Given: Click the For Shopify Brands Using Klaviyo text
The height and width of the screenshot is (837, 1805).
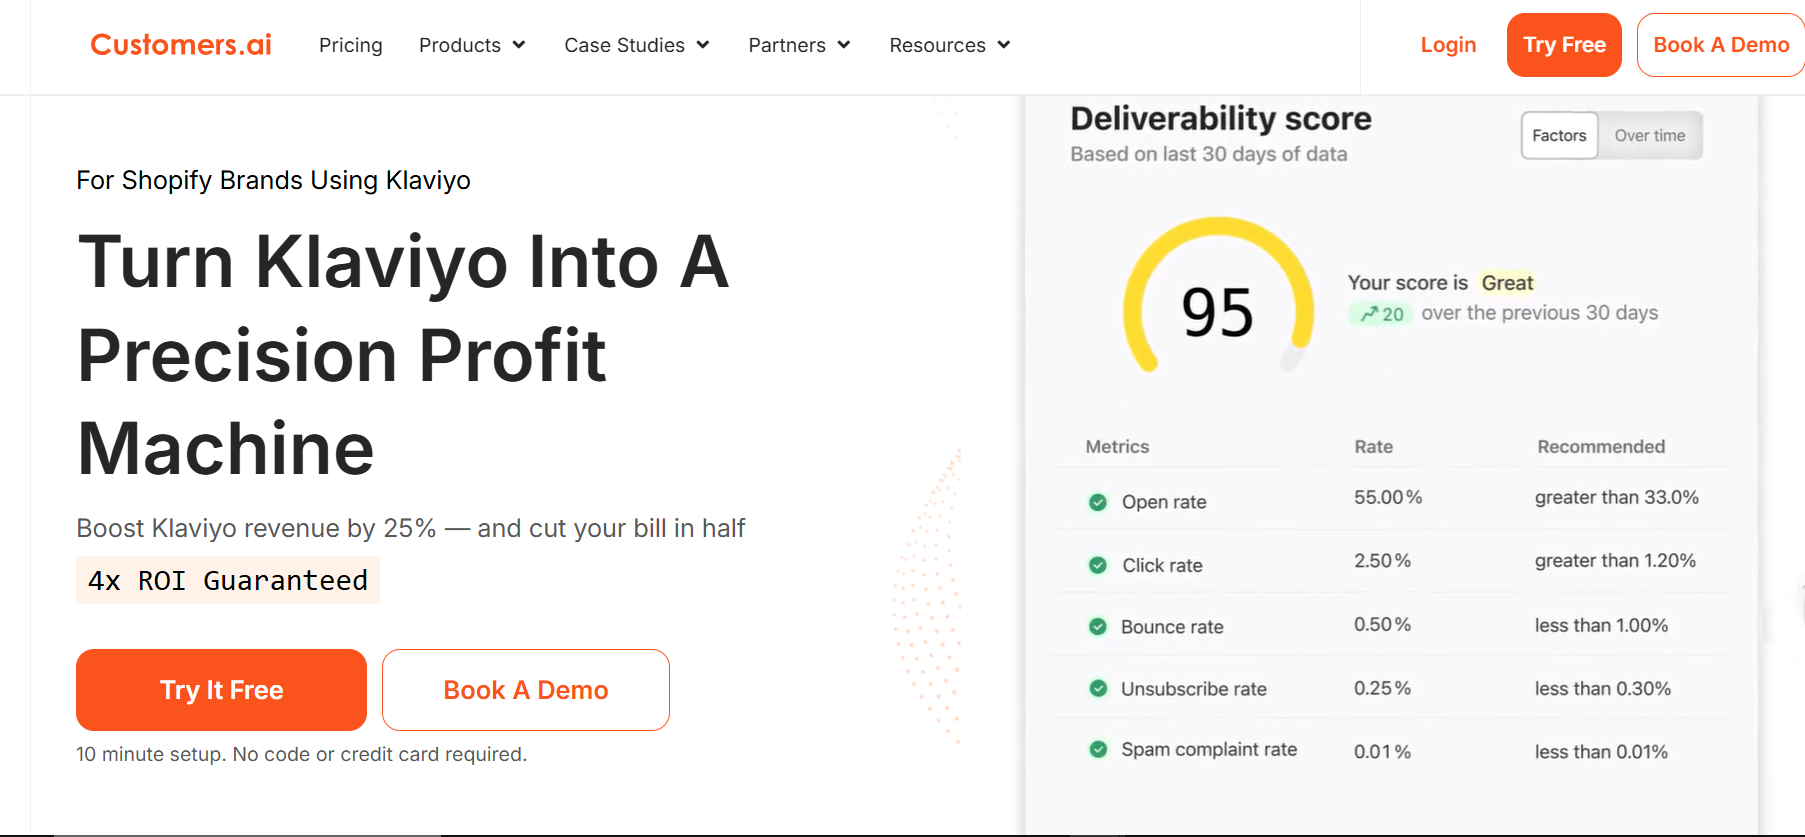Looking at the screenshot, I should pyautogui.click(x=273, y=180).
